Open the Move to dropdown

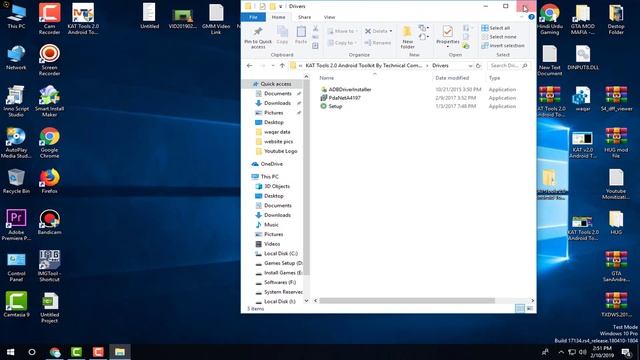pyautogui.click(x=342, y=31)
